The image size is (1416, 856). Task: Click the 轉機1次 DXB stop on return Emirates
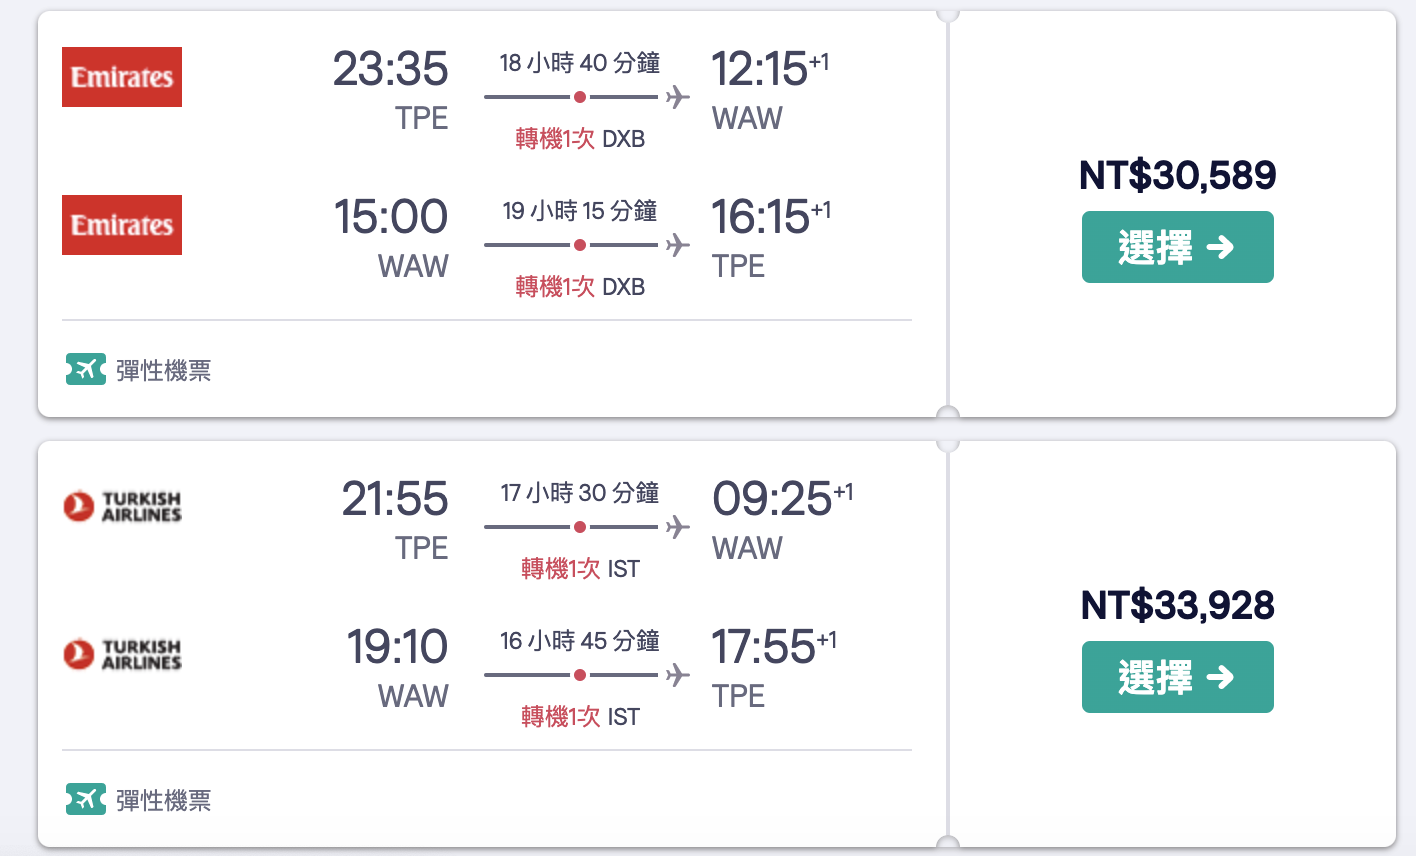pyautogui.click(x=580, y=287)
